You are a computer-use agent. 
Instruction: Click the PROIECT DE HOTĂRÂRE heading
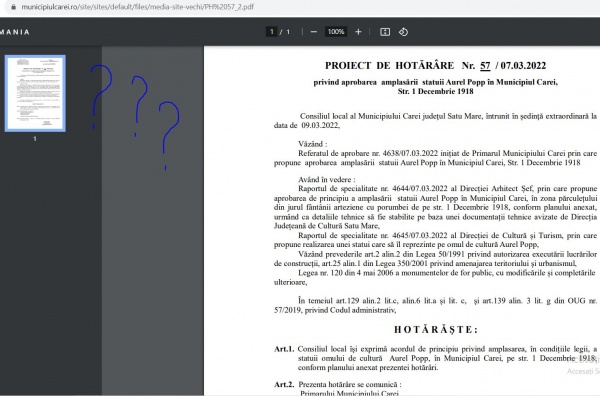coord(390,65)
